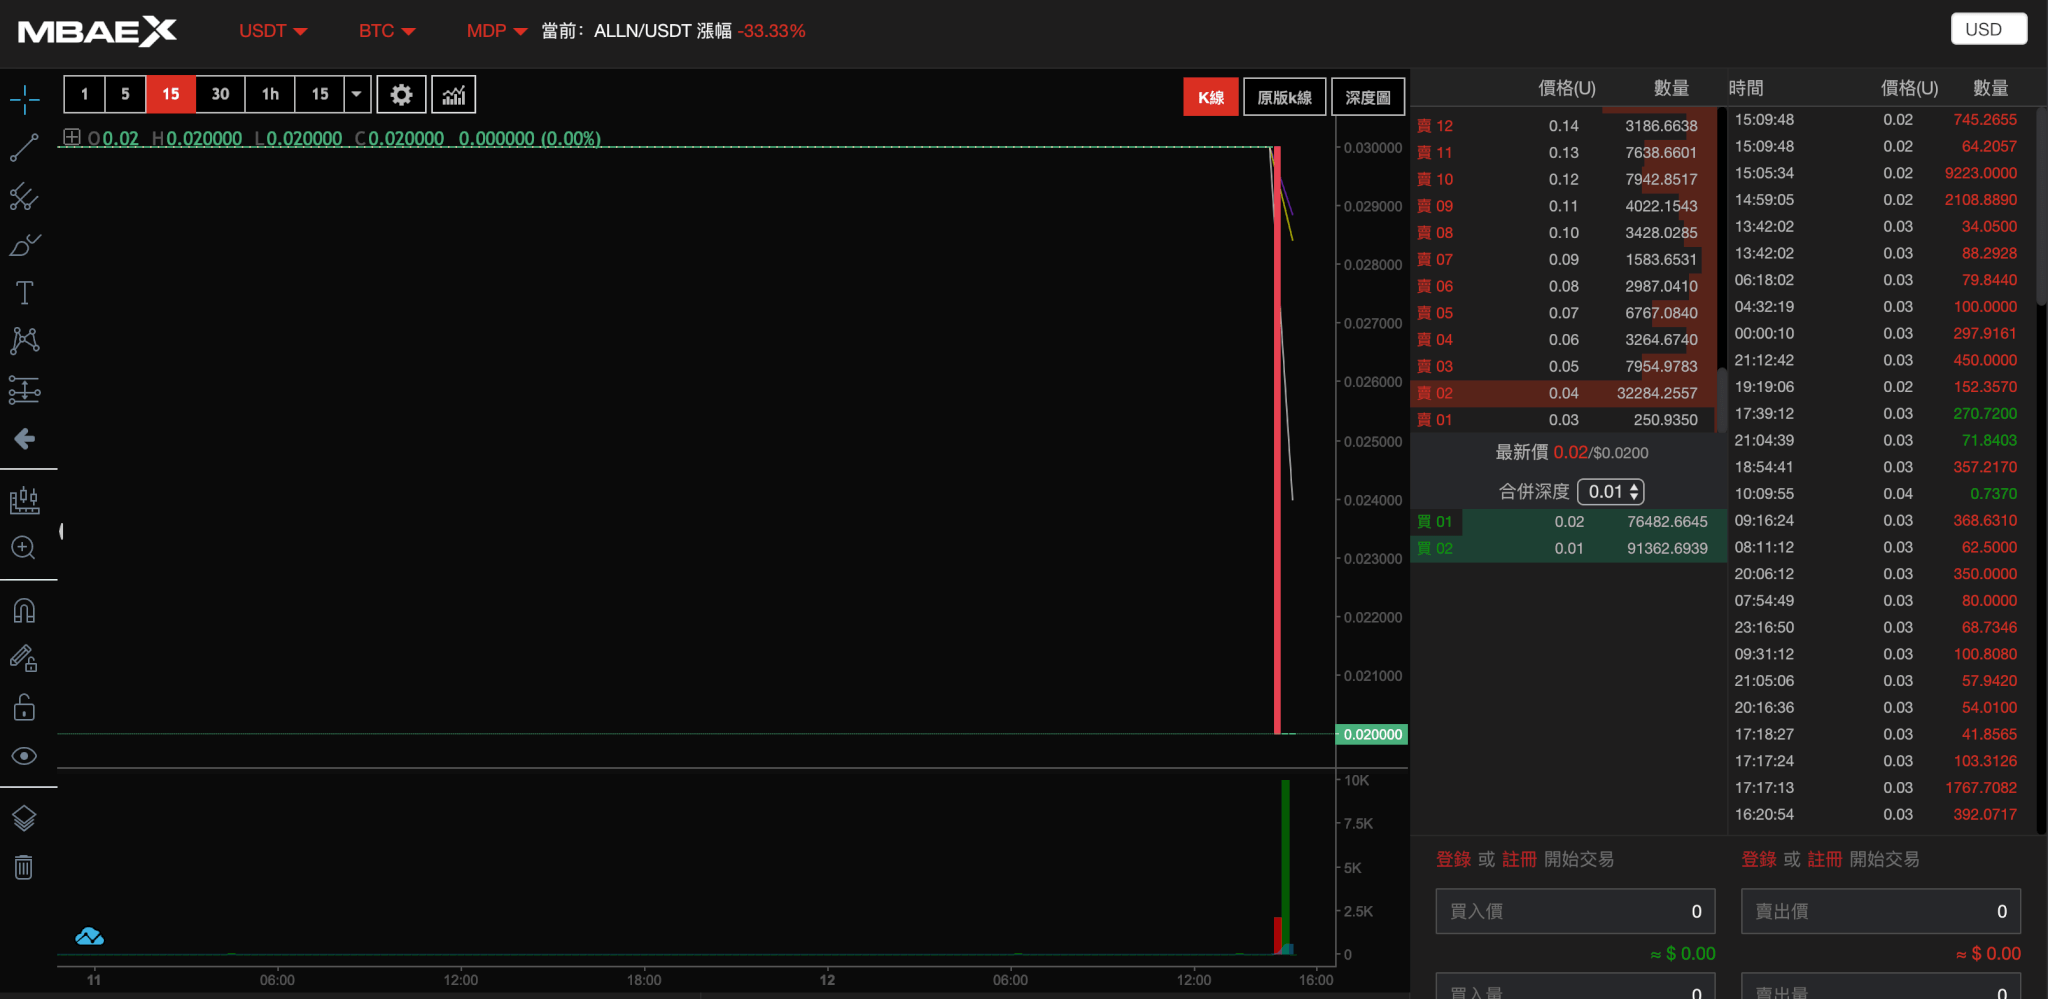Focus the 賣出價 price input
Screen dimensions: 2048x999
1881,911
